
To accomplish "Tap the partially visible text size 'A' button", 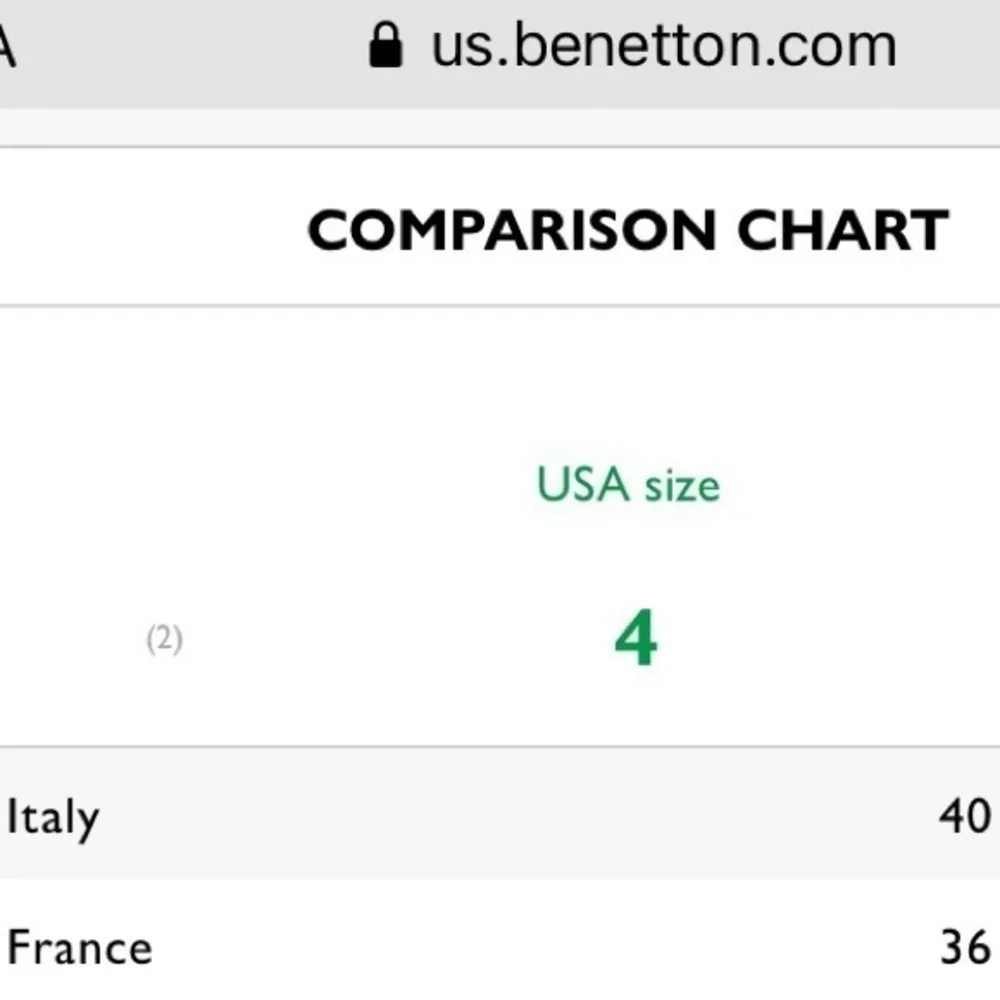I will [x=6, y=48].
